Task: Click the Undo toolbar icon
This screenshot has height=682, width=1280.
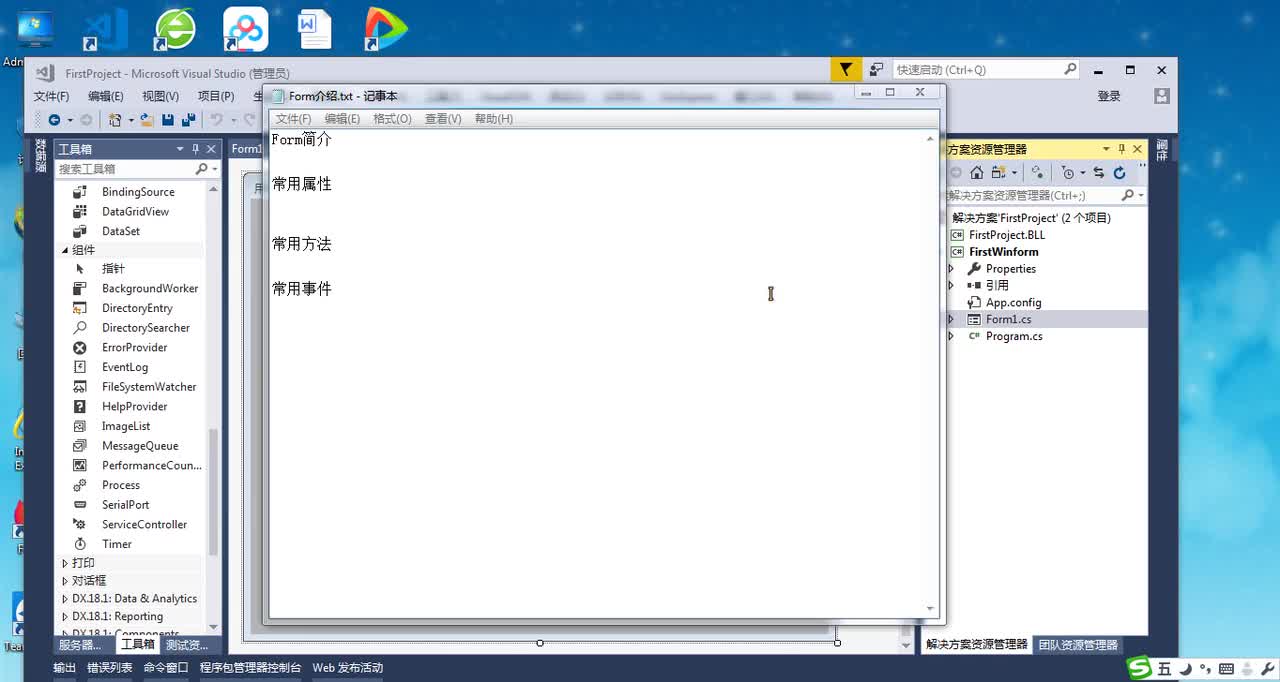Action: (215, 120)
